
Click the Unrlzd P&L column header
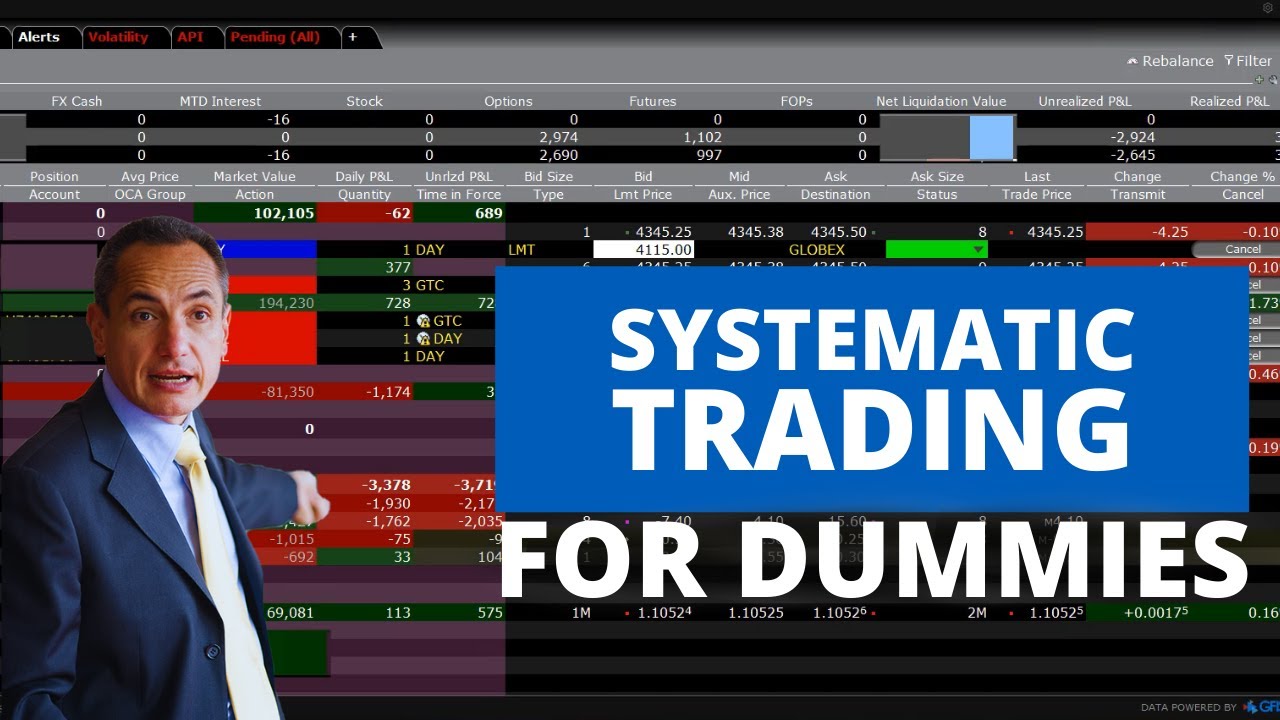pos(459,177)
